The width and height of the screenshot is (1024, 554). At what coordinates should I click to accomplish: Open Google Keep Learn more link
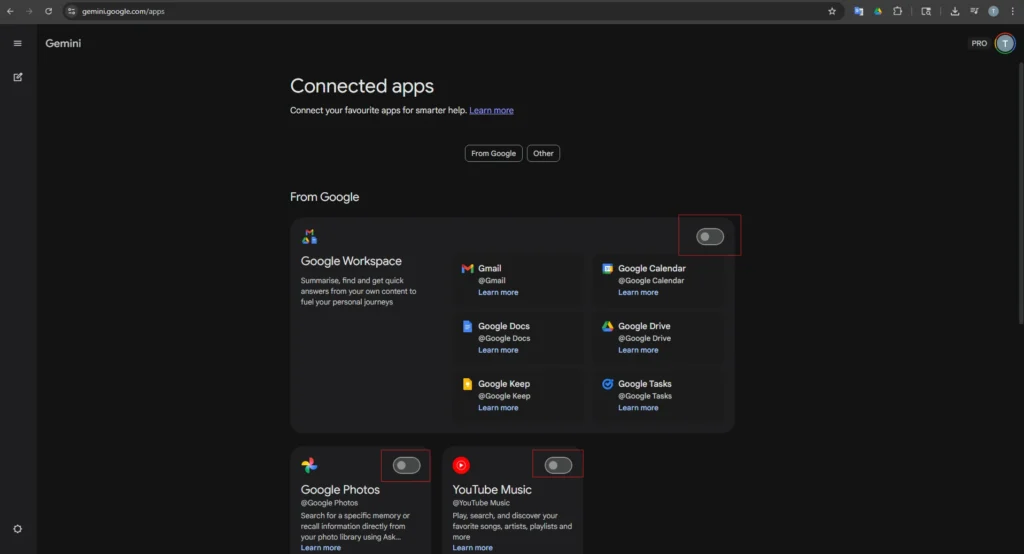pos(498,408)
